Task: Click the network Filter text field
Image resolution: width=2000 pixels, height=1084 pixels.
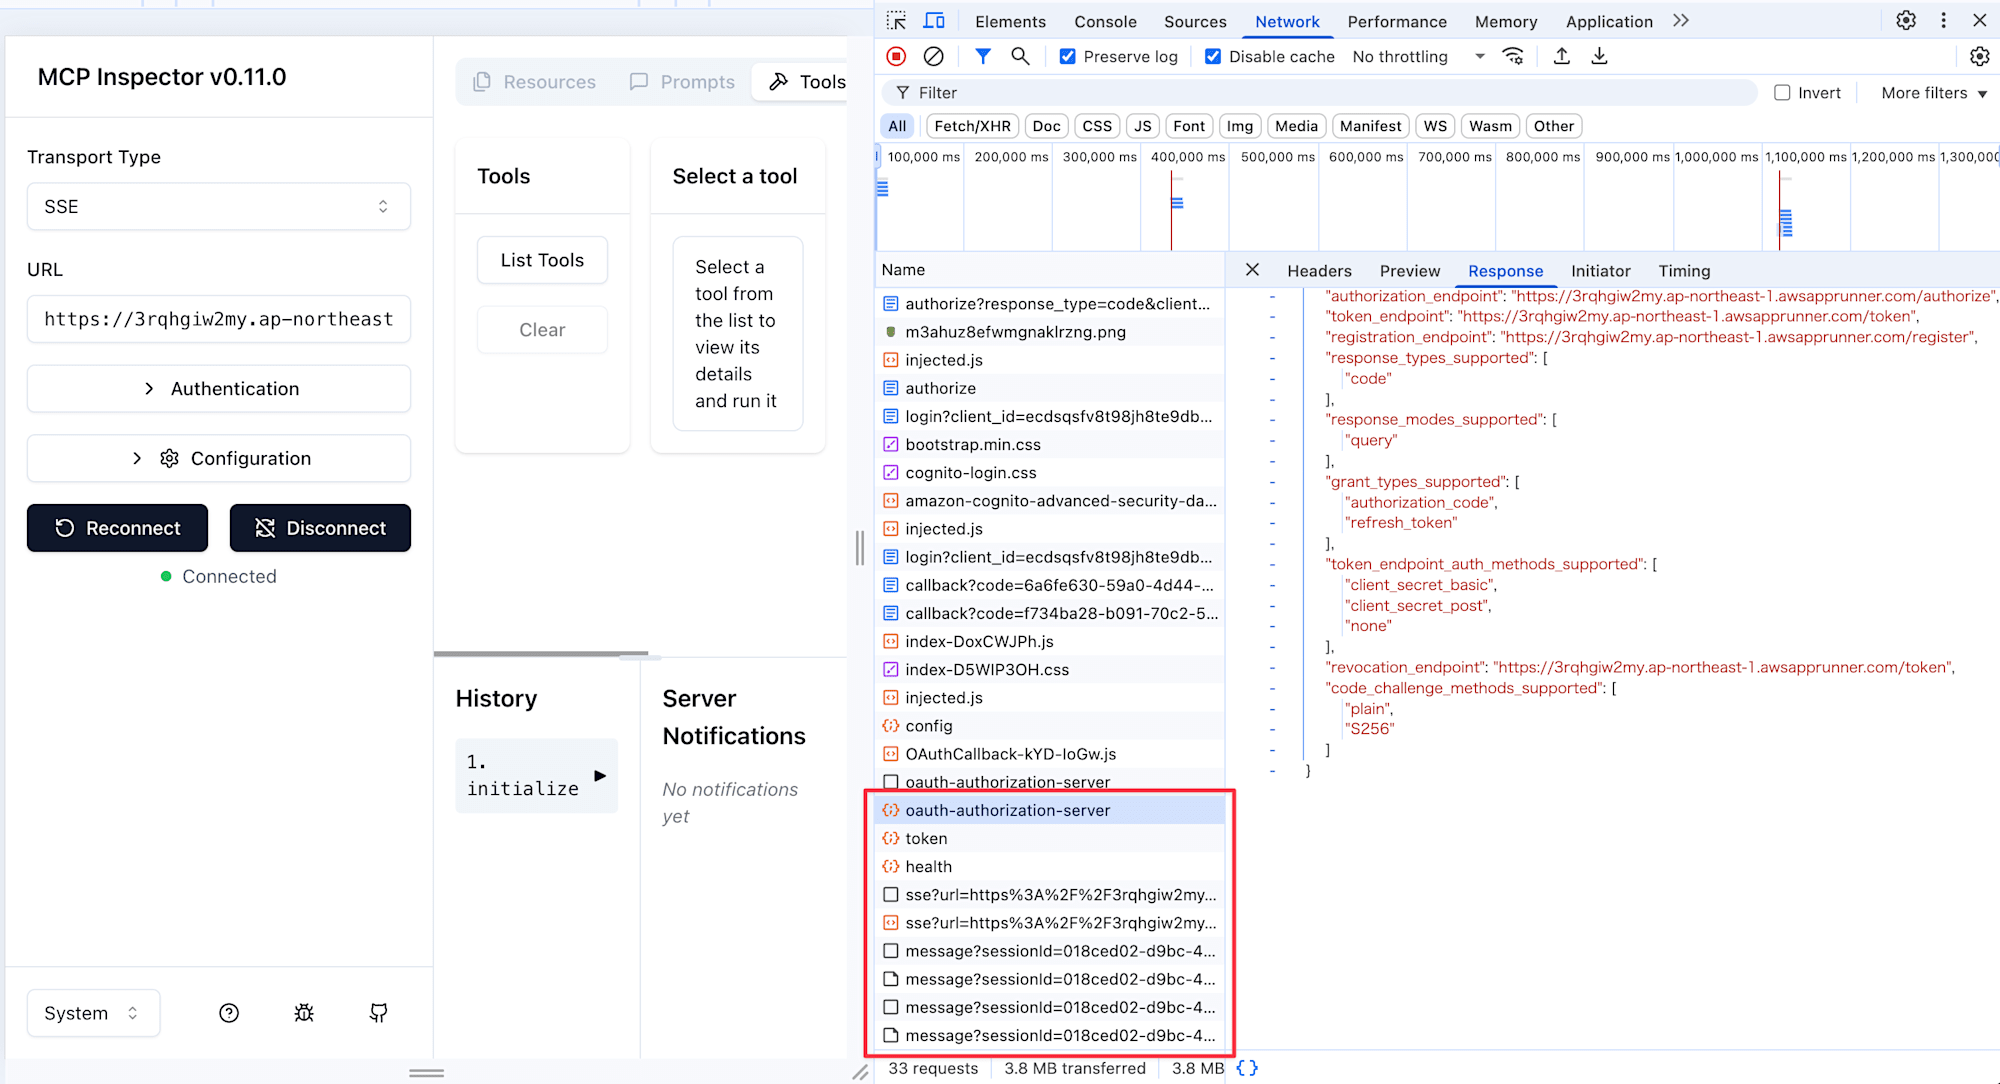Action: [1320, 93]
